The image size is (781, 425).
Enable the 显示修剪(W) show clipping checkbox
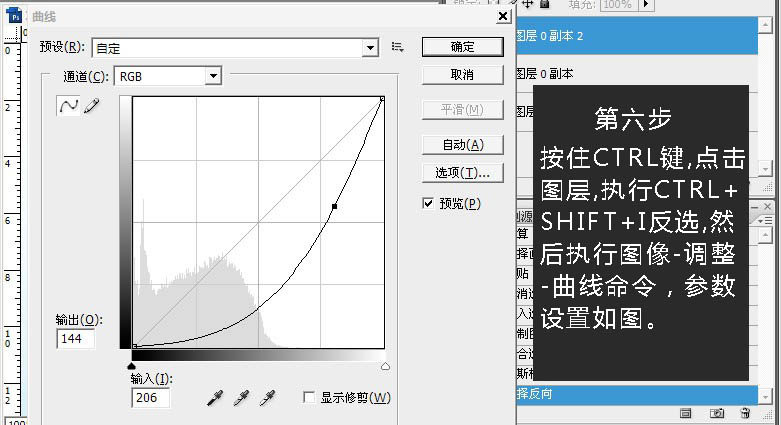[309, 397]
